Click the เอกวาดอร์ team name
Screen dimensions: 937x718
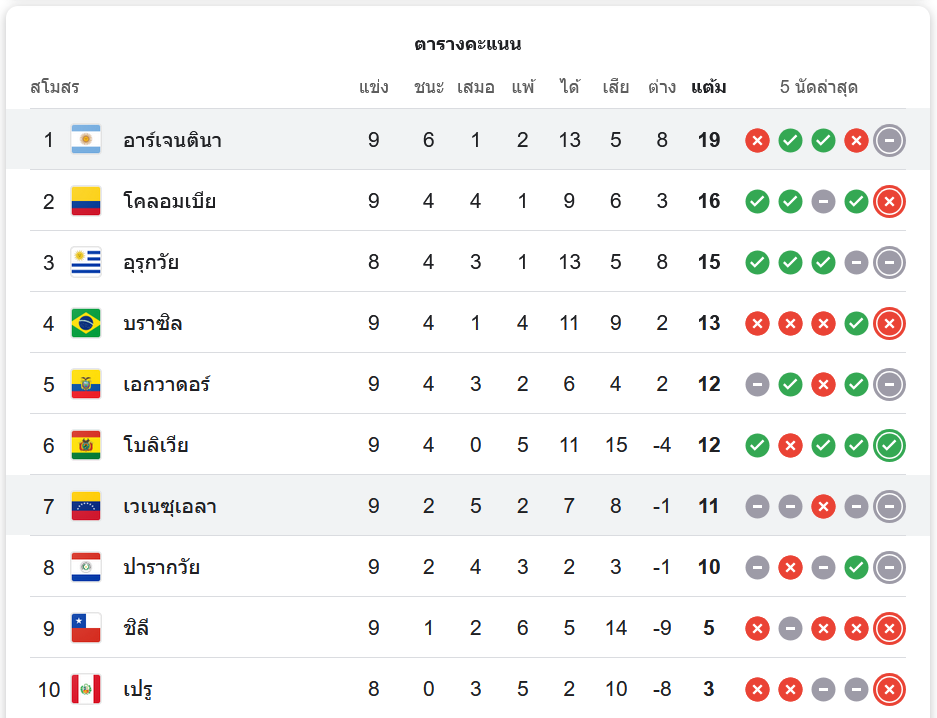(166, 384)
